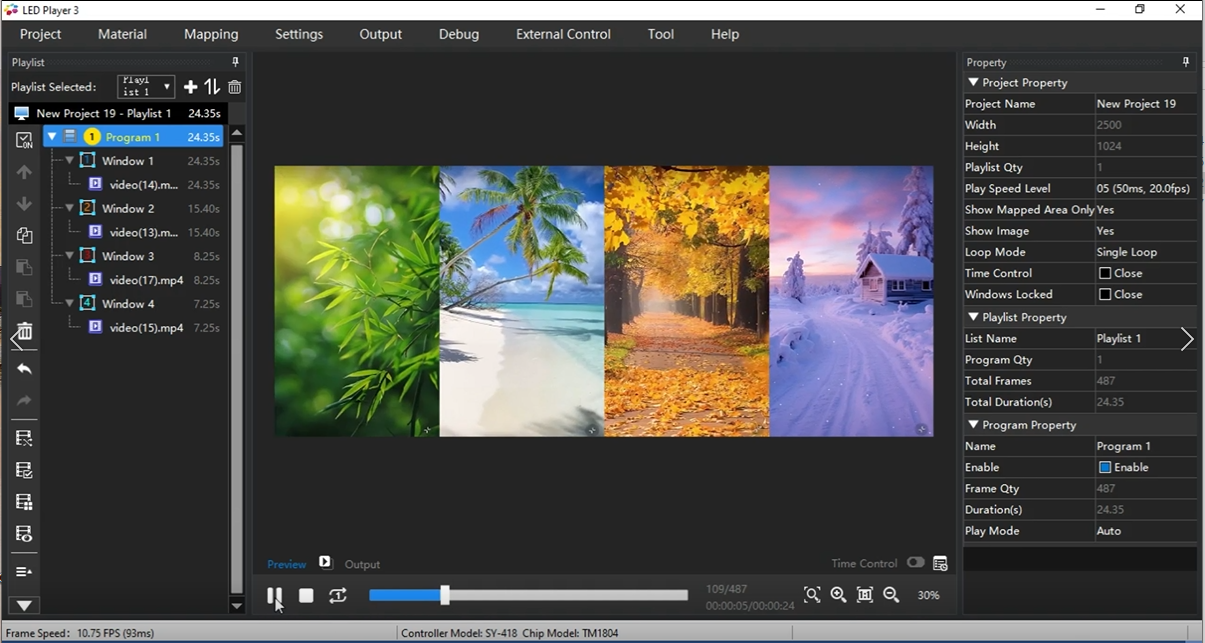Open the External Control menu

coord(563,34)
